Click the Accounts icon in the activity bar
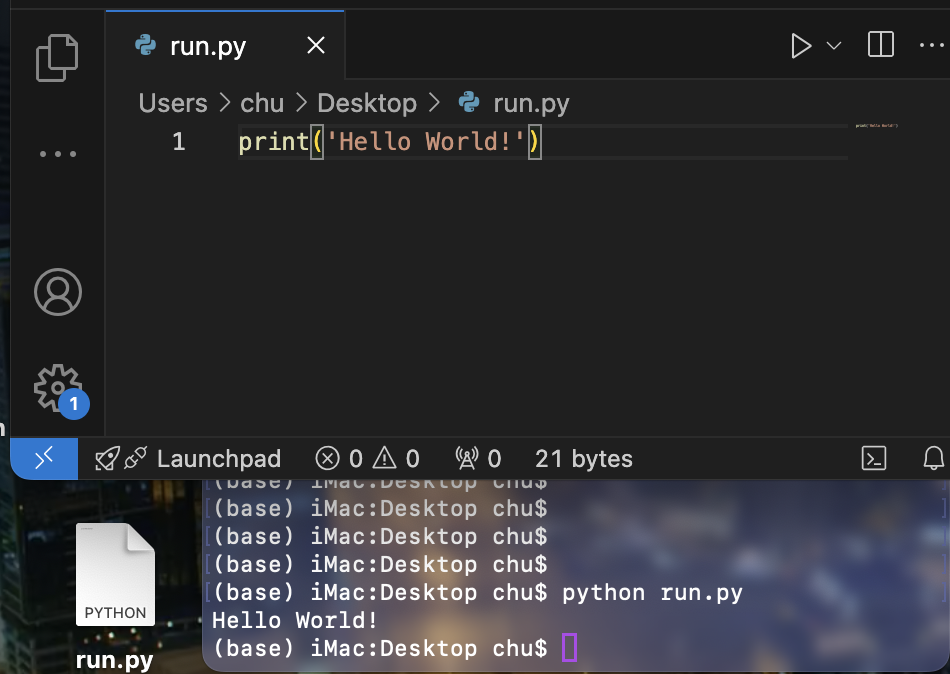 tap(57, 292)
